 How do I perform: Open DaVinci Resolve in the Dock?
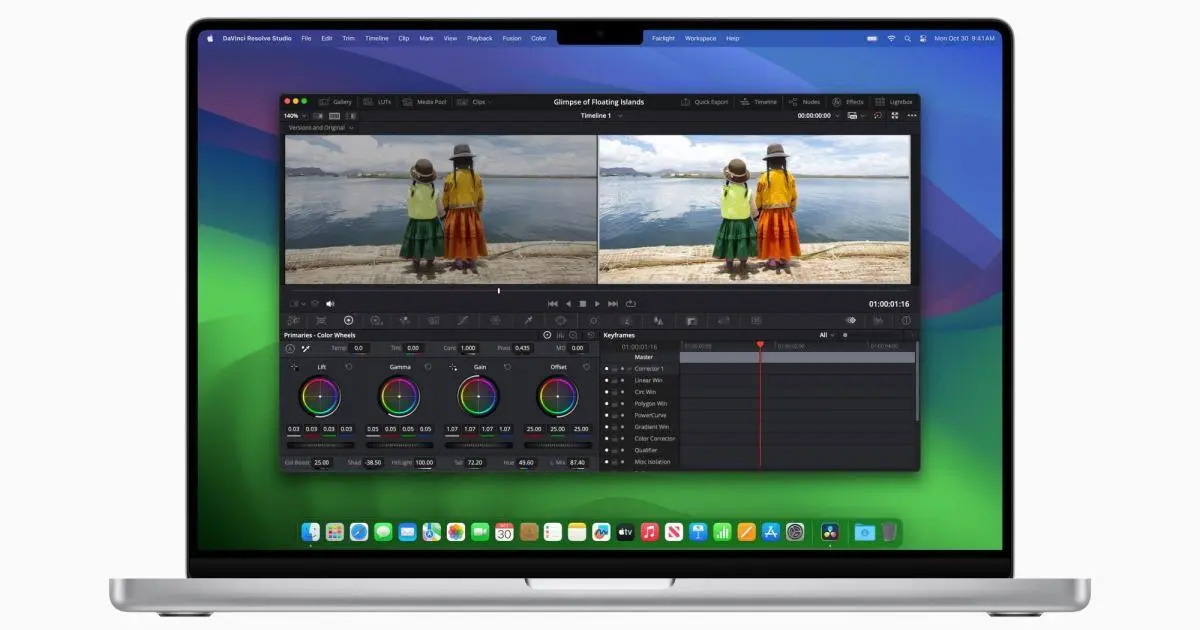830,532
